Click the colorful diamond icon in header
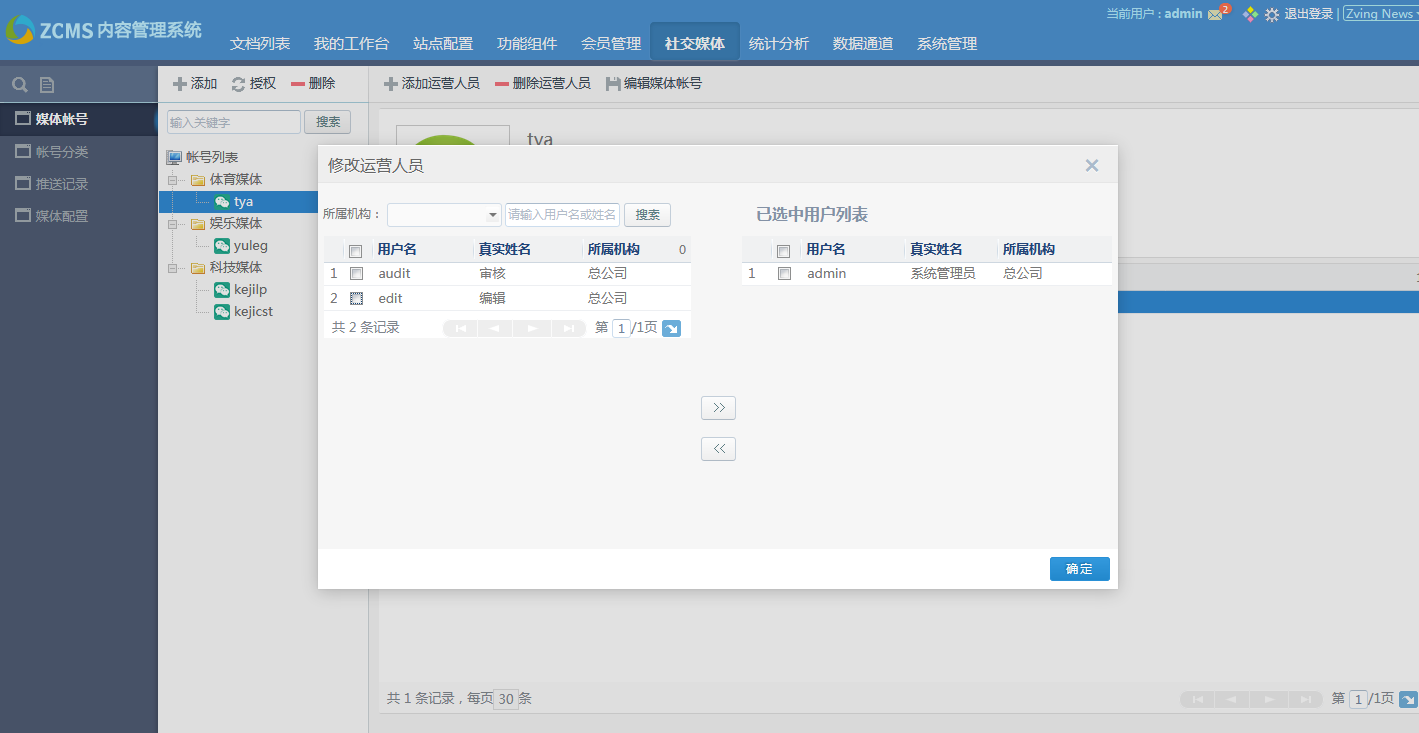 1250,14
